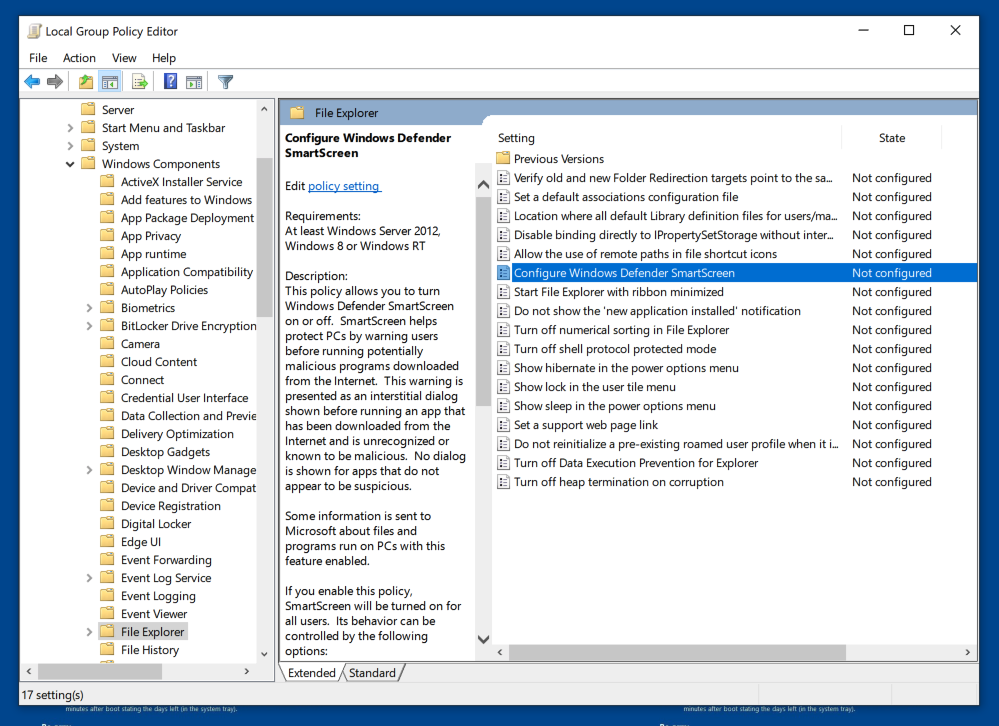Image resolution: width=999 pixels, height=726 pixels.
Task: Select 'Turn off shell protocol protected mode' setting
Action: click(x=614, y=349)
